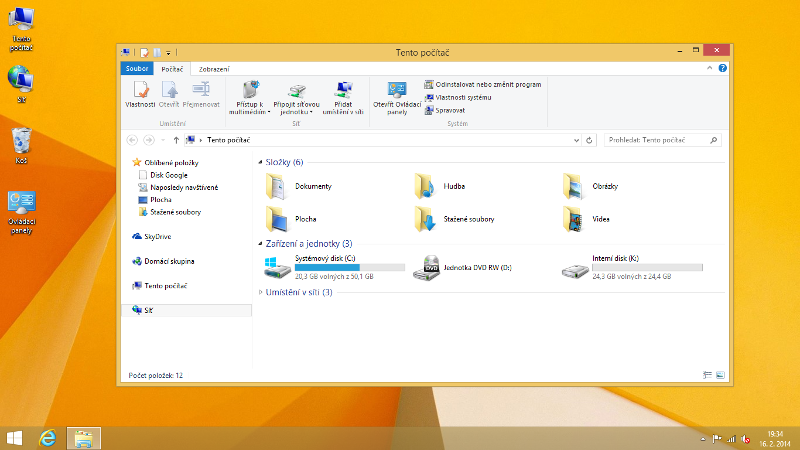This screenshot has height=450, width=800.
Task: Open the Otevřít Ovládací panely ribbon icon
Action: pos(397,94)
